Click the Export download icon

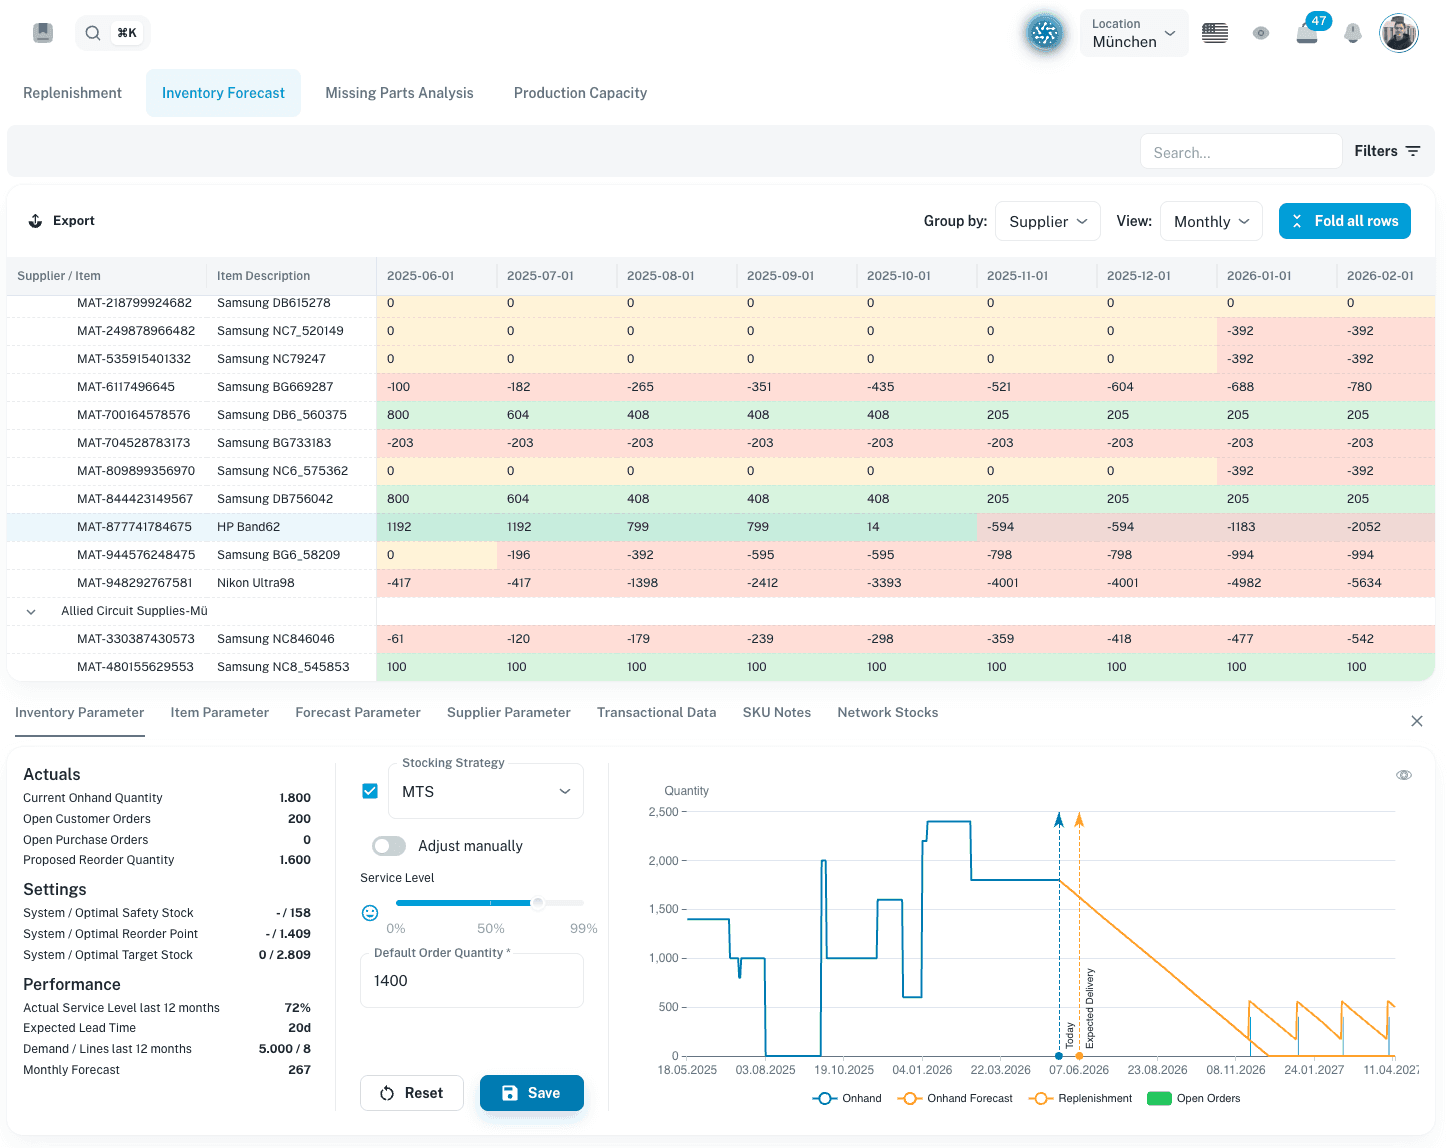[x=35, y=221]
